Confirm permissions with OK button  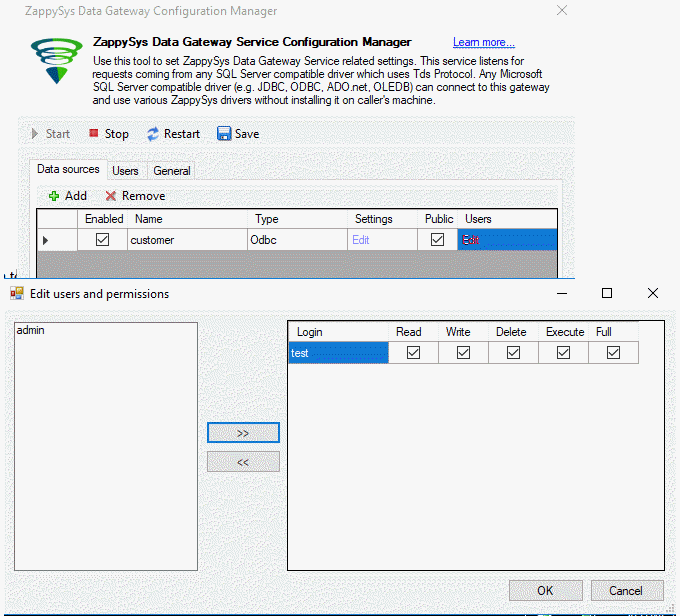(x=546, y=590)
